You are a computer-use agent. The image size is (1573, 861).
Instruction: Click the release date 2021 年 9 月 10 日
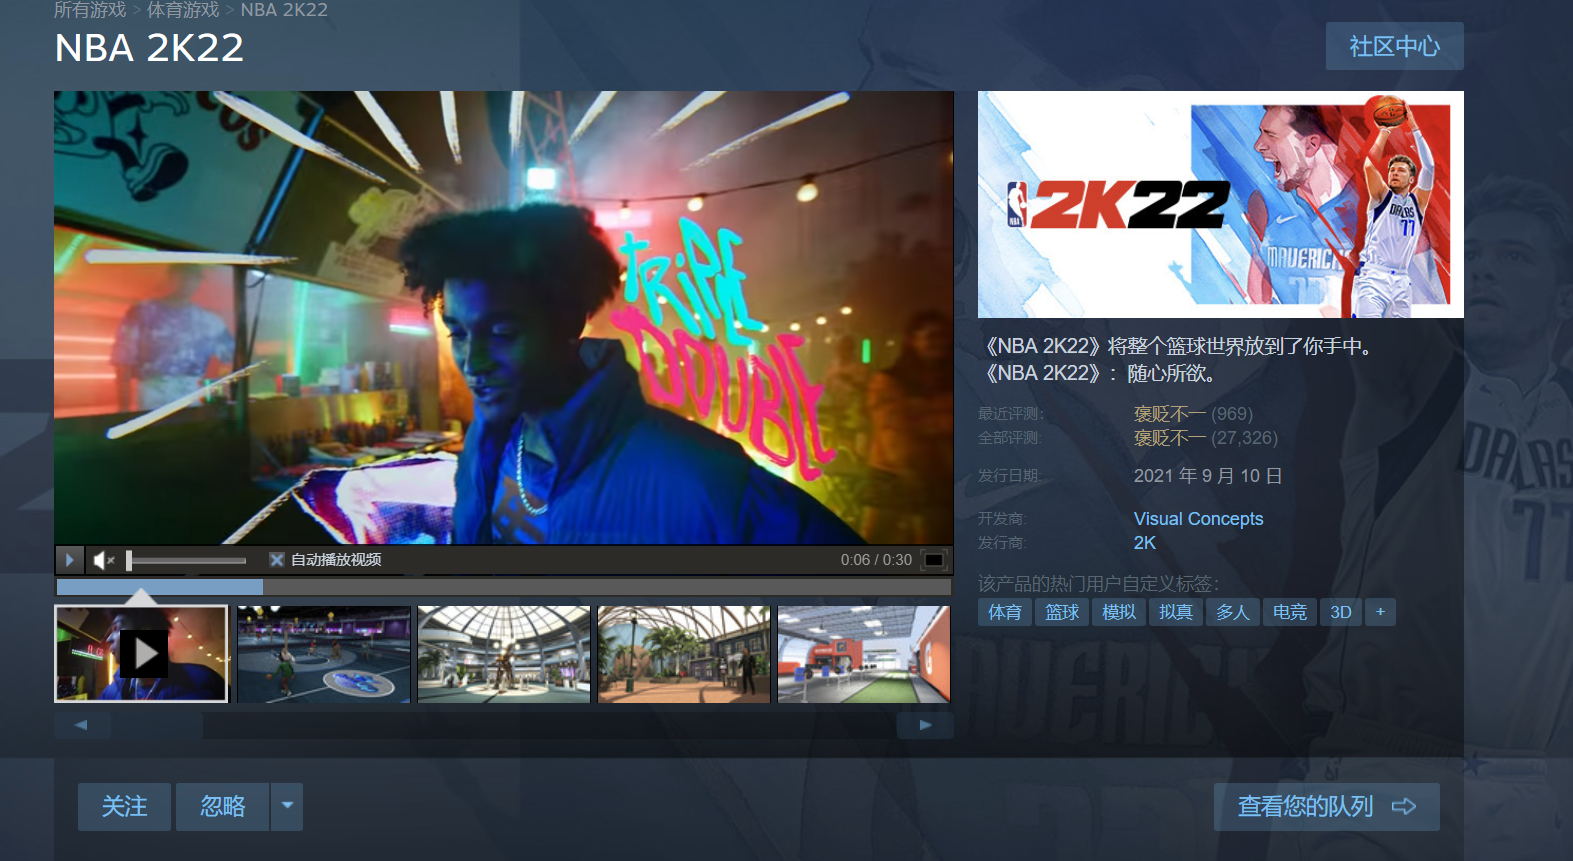coord(1208,476)
